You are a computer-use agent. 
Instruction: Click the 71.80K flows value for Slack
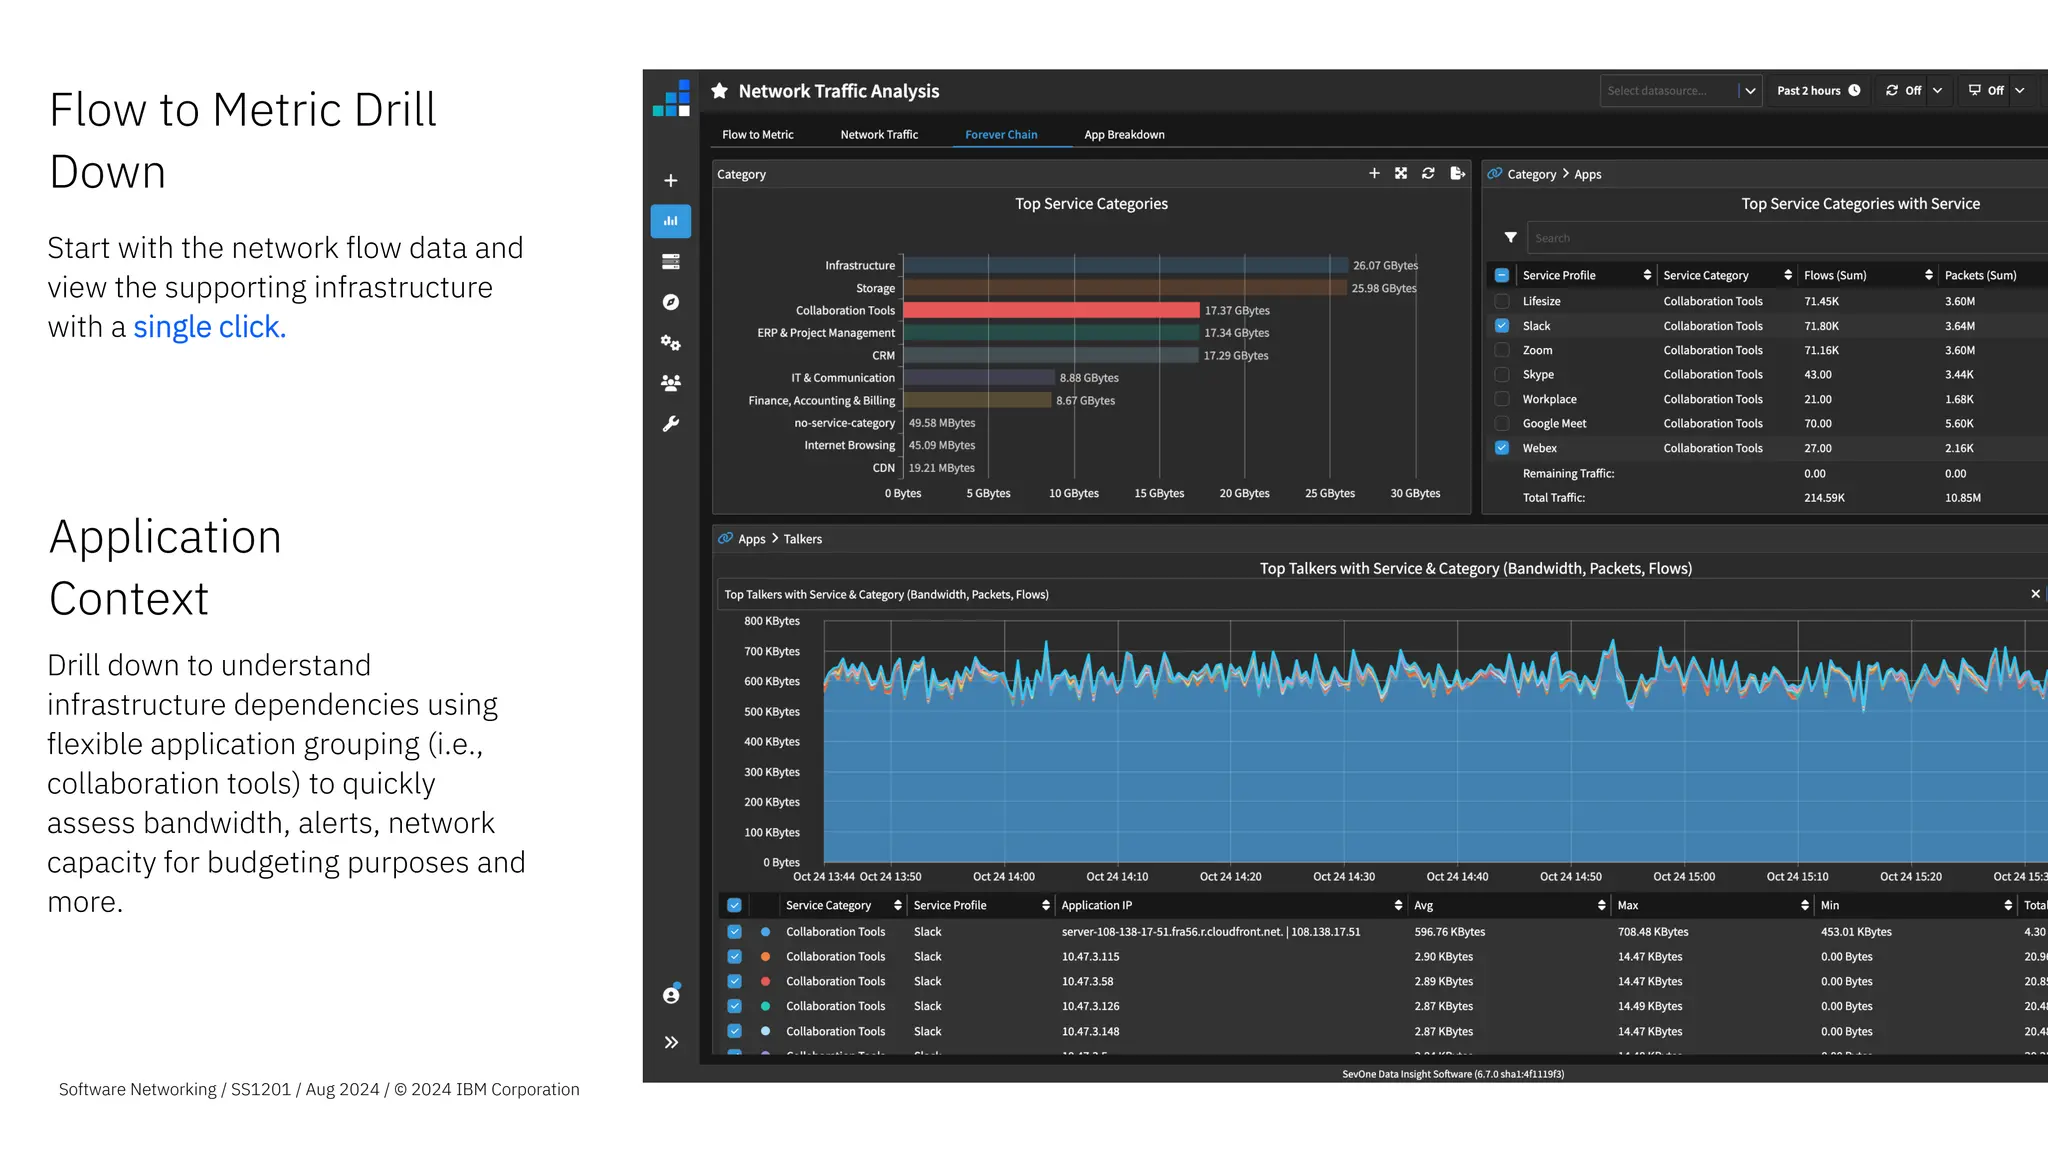click(1822, 326)
